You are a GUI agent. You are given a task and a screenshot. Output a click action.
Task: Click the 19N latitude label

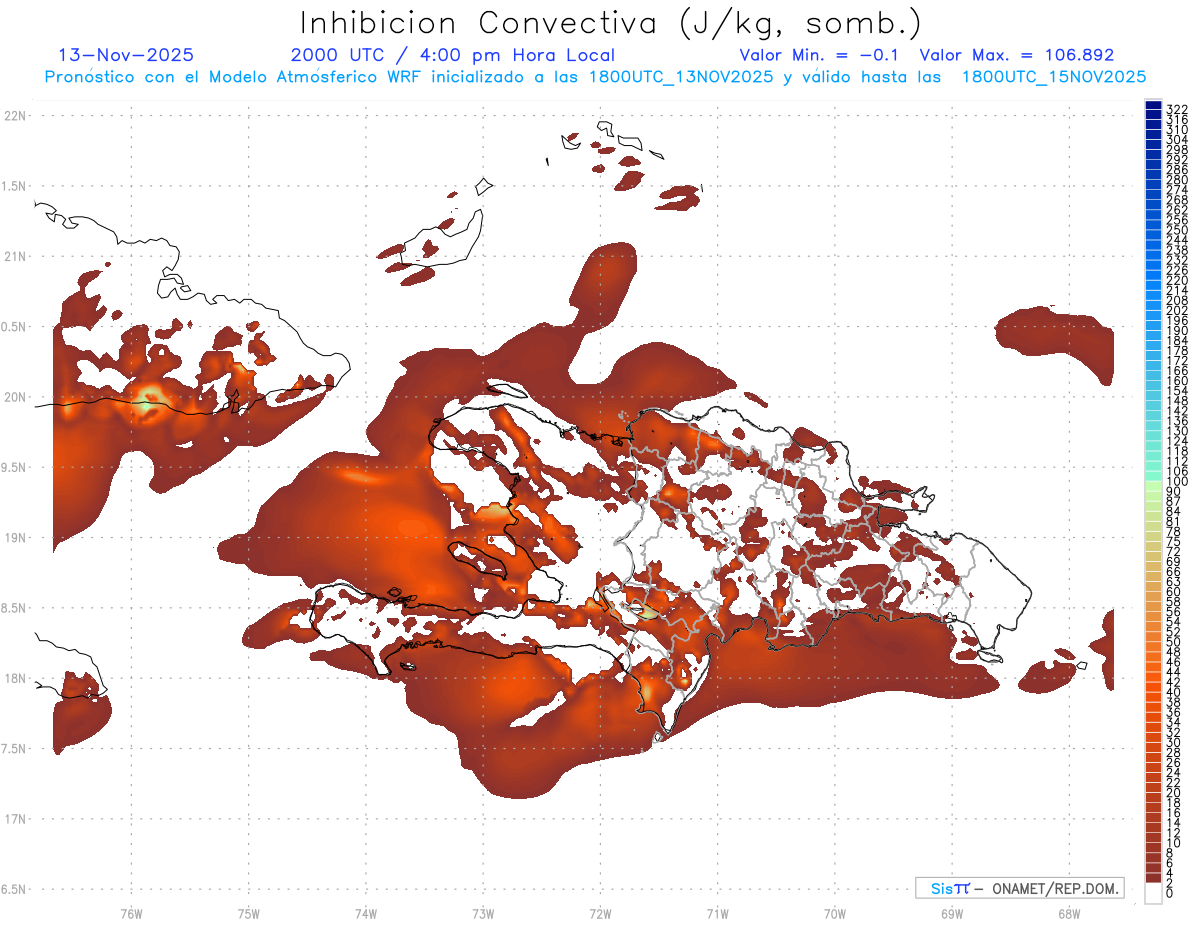[15, 538]
